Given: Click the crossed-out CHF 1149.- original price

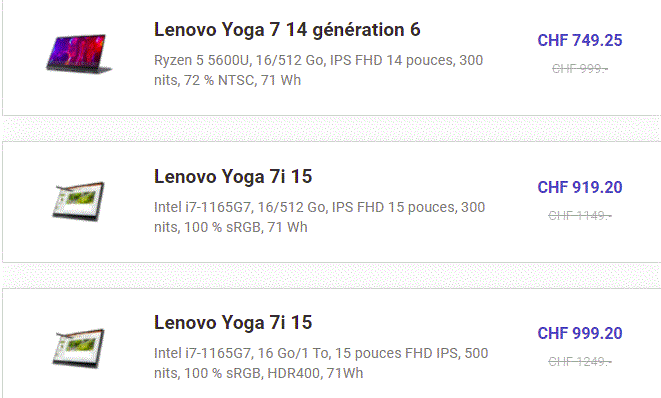Looking at the screenshot, I should [580, 215].
